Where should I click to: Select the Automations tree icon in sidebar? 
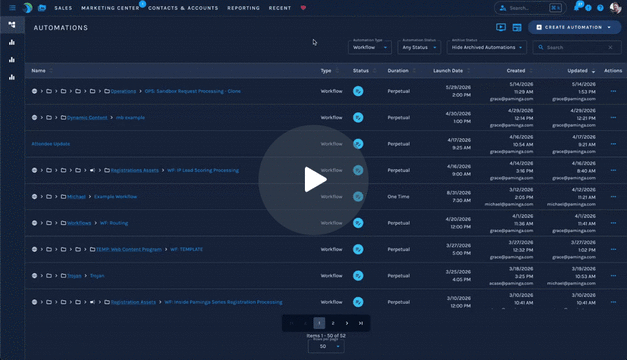tap(12, 25)
